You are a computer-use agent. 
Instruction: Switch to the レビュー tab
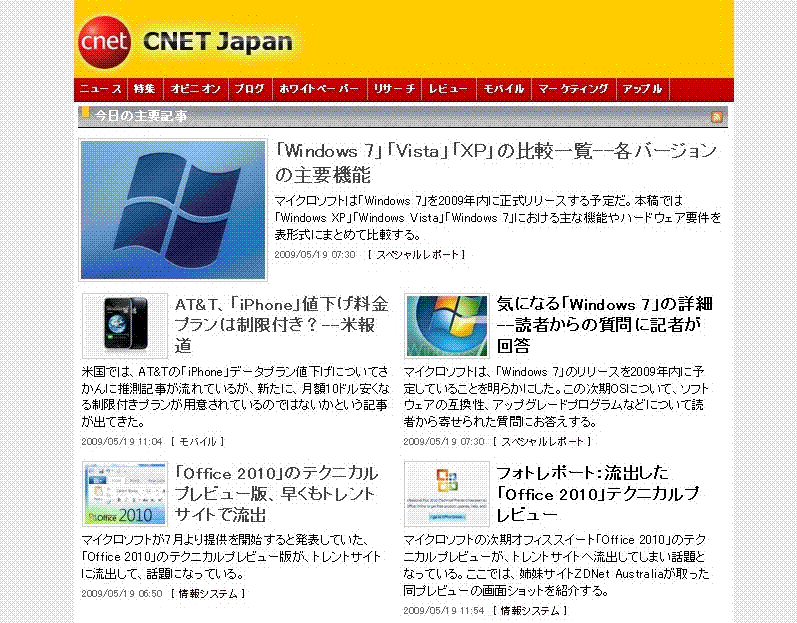point(448,89)
